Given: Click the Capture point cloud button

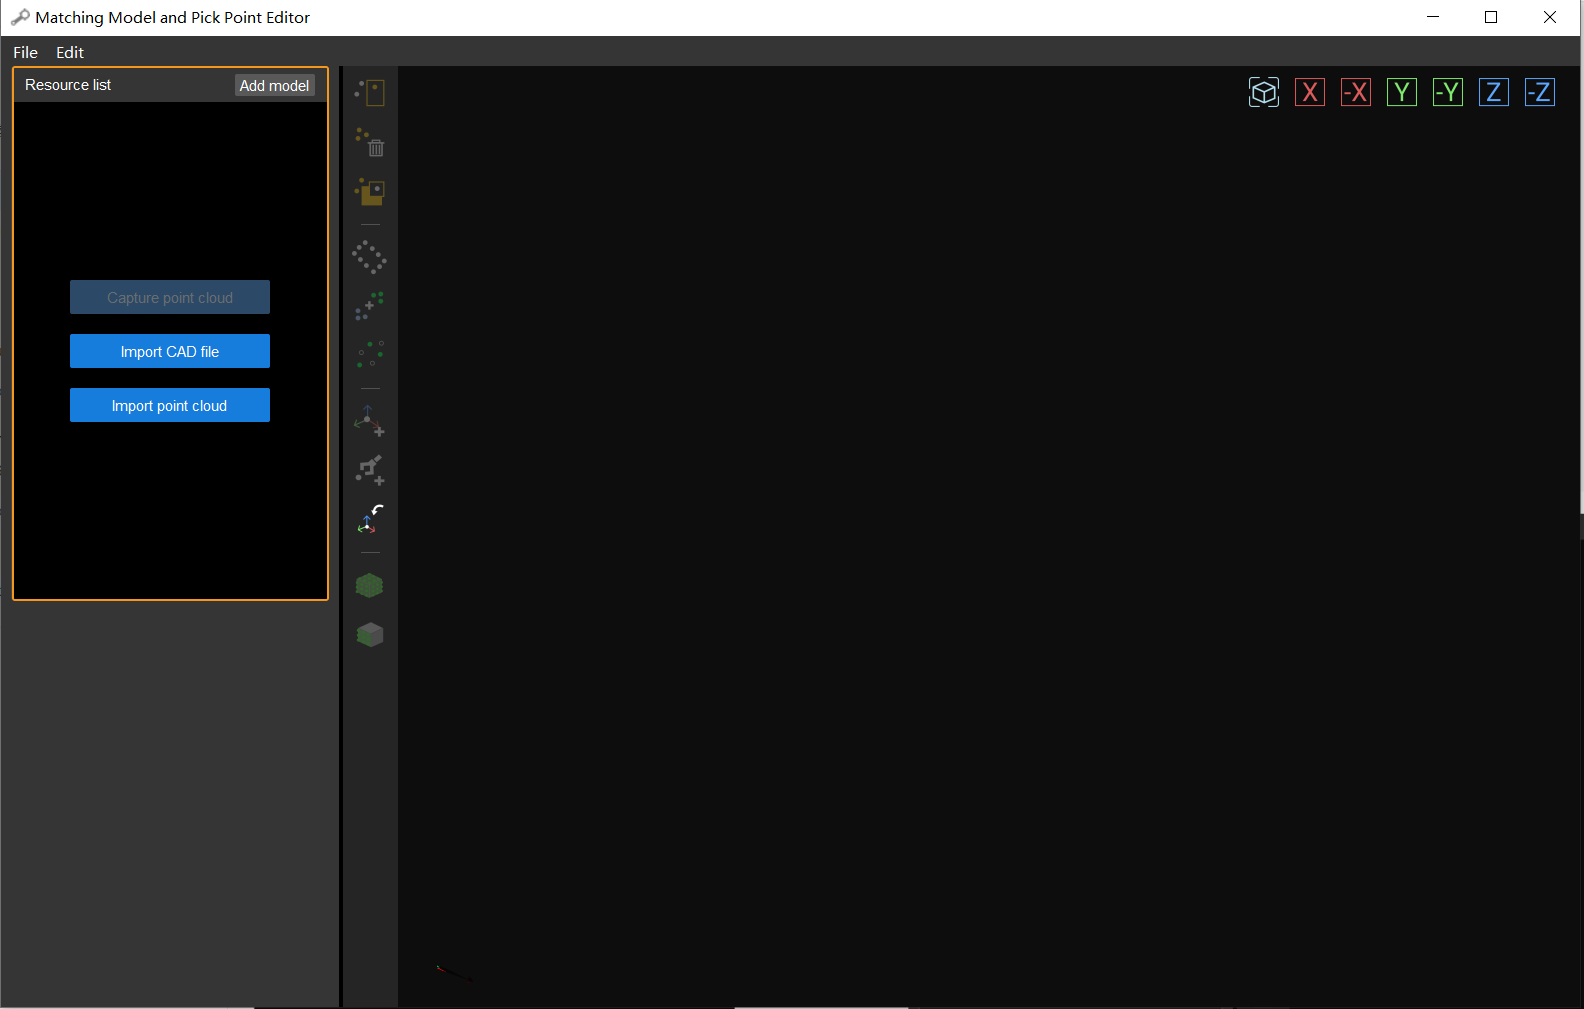Looking at the screenshot, I should pos(170,297).
